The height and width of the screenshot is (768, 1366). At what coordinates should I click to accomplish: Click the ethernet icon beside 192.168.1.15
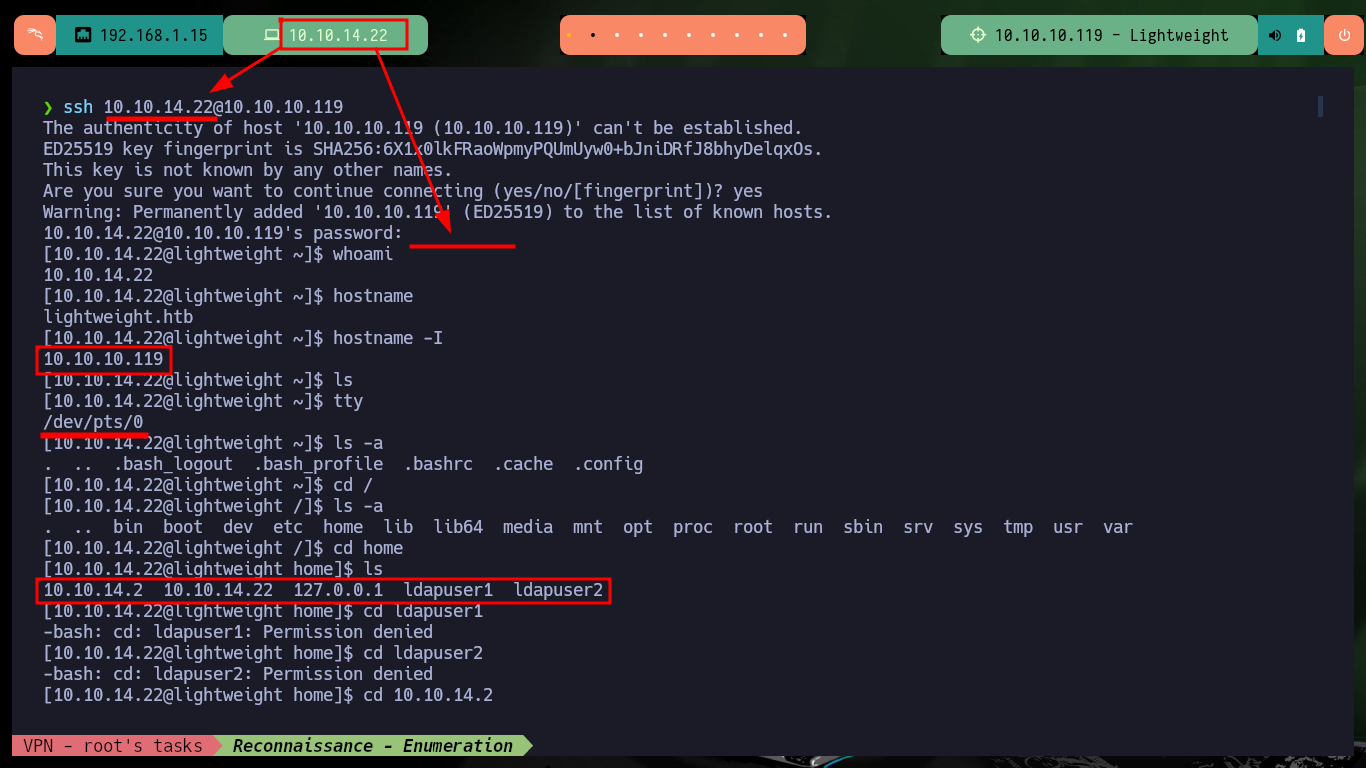click(x=83, y=35)
